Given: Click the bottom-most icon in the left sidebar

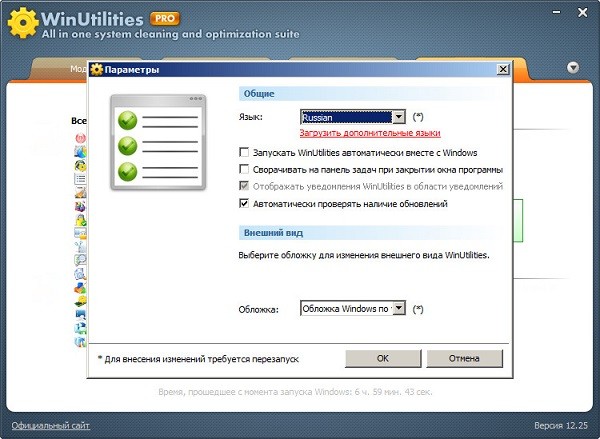Looking at the screenshot, I should point(80,341).
